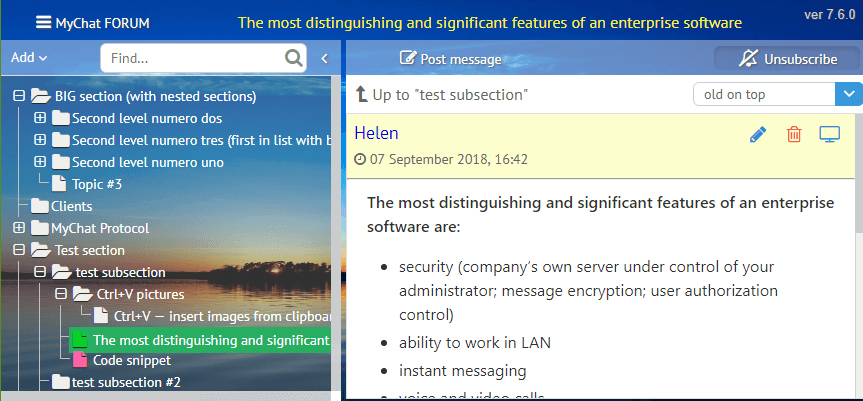
Task: Open the Add dropdown menu
Action: 29,58
